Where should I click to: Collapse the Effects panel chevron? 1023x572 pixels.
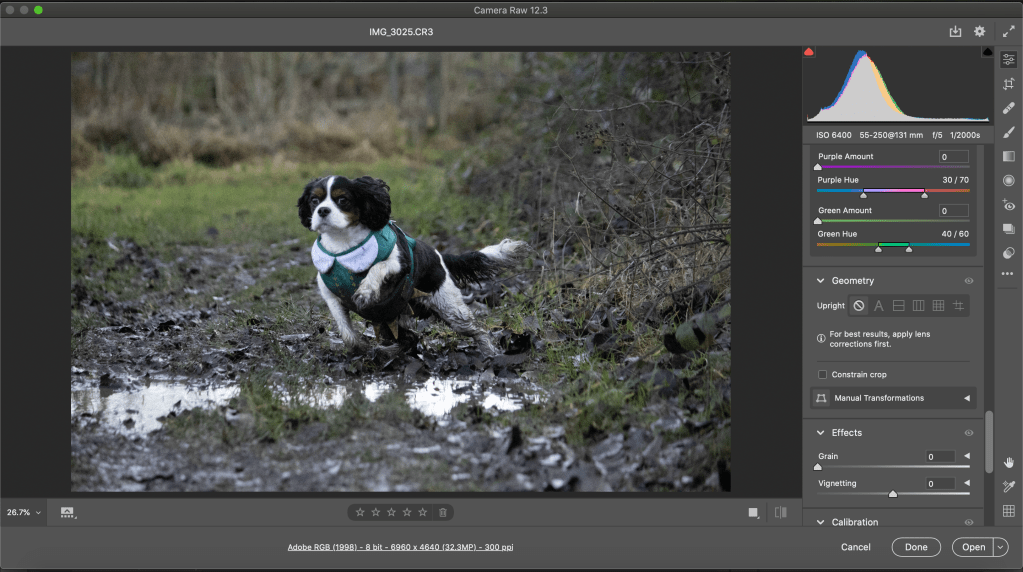pyautogui.click(x=821, y=433)
